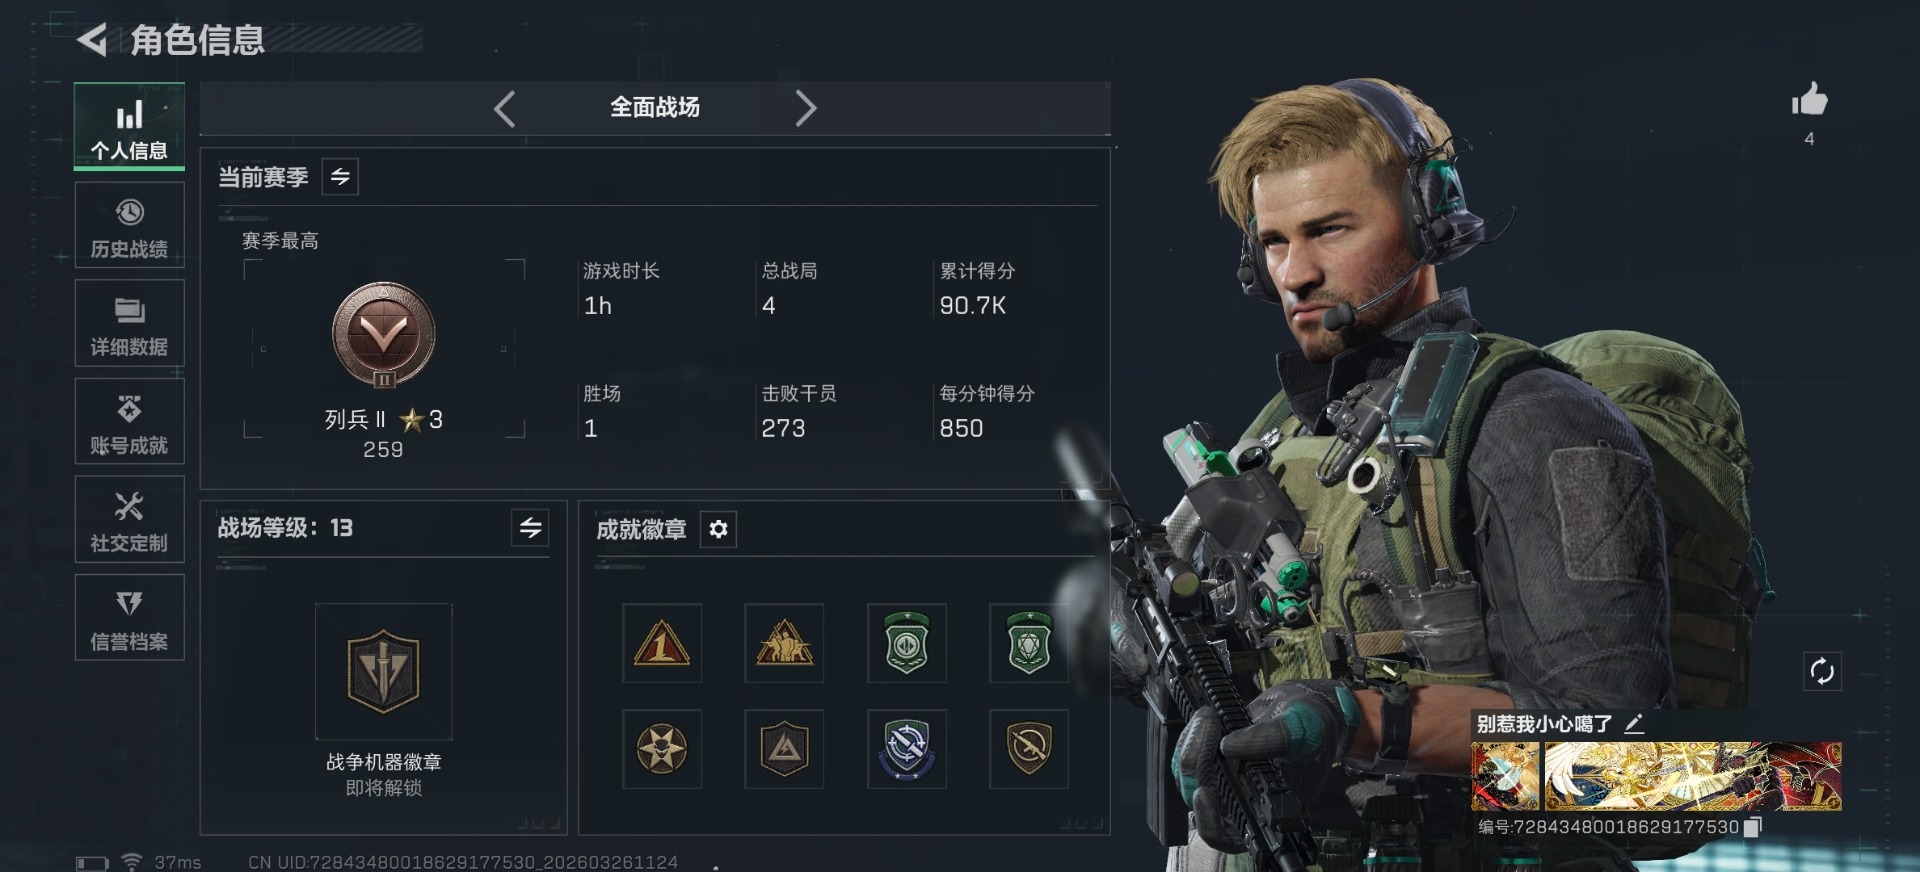Viewport: 1920px width, 872px height.
Task: Switch to next mode after 全面战场
Action: point(806,108)
